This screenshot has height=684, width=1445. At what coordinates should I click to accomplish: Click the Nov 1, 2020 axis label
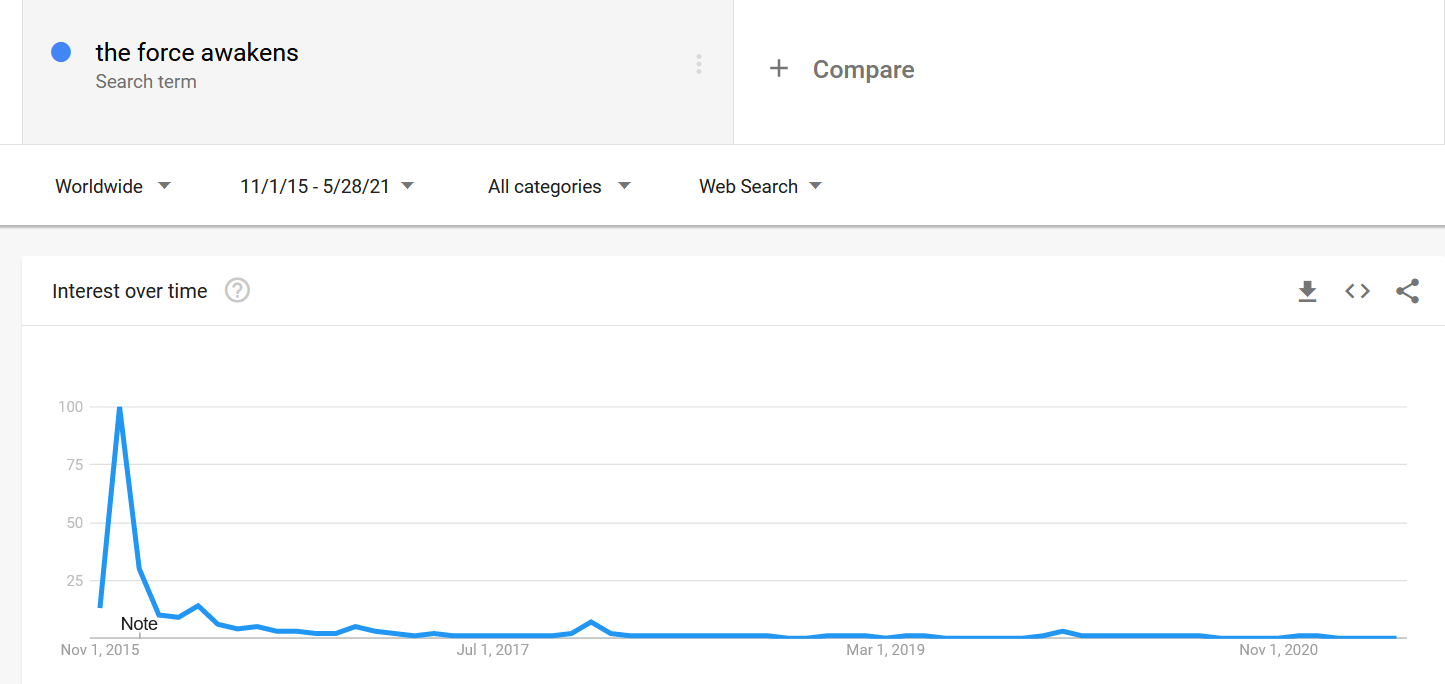click(x=1279, y=650)
